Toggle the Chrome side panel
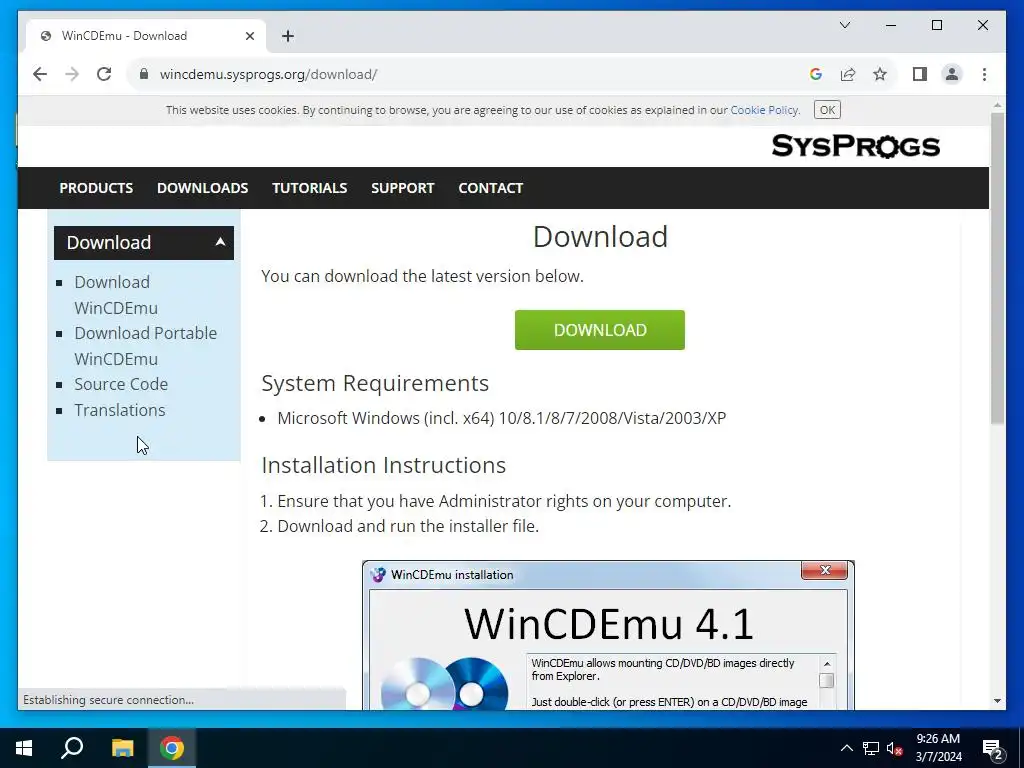The height and width of the screenshot is (768, 1024). coord(920,74)
